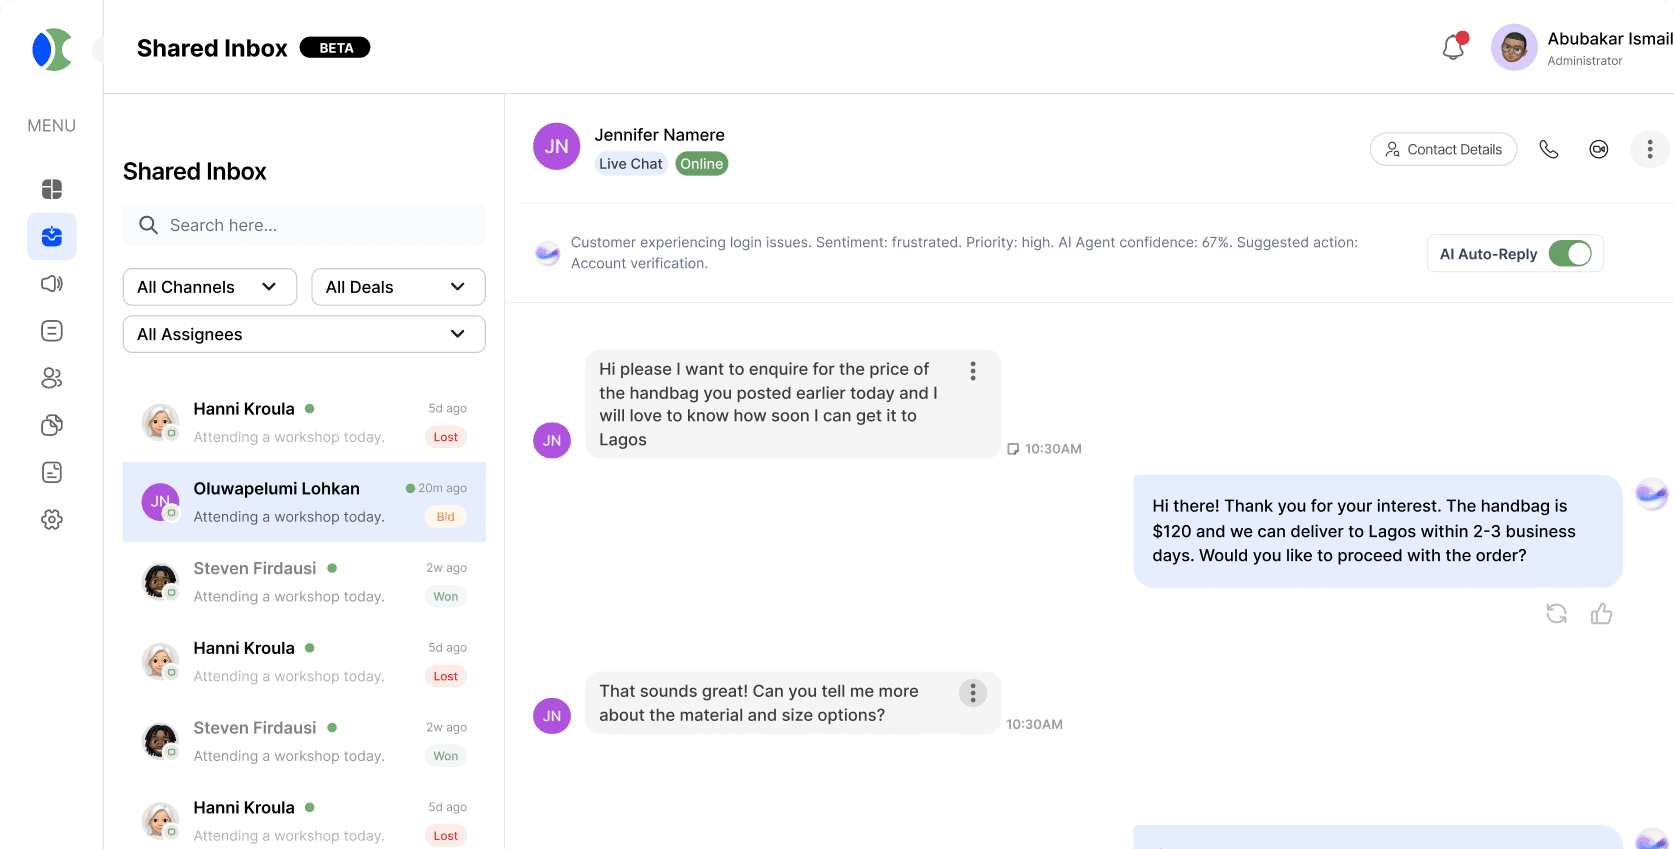Screen dimensions: 1674x849
Task: Open second Steven Firdausi conversation
Action: tap(304, 742)
